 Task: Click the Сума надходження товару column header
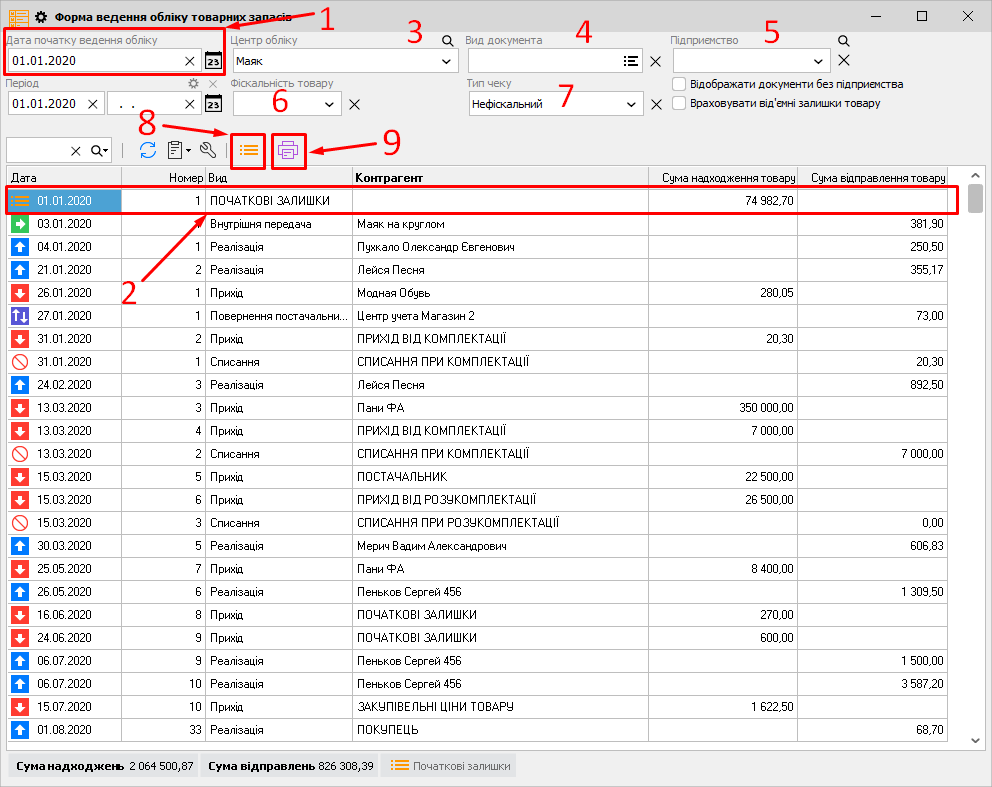(x=722, y=177)
